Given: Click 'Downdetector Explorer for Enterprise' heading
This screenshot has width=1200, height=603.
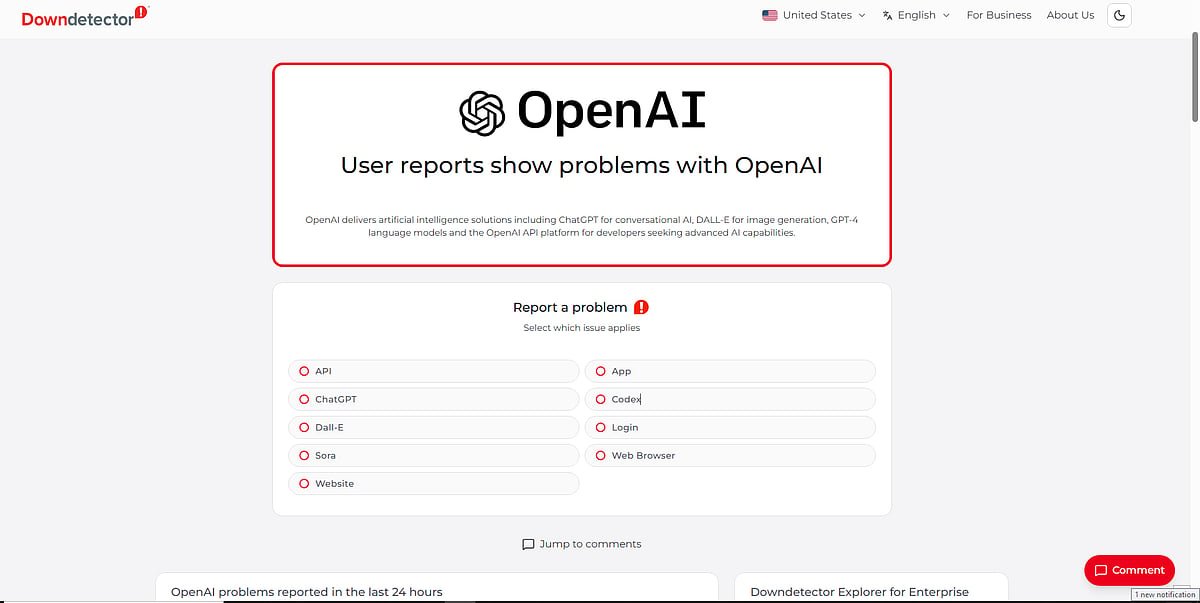Looking at the screenshot, I should pos(860,592).
